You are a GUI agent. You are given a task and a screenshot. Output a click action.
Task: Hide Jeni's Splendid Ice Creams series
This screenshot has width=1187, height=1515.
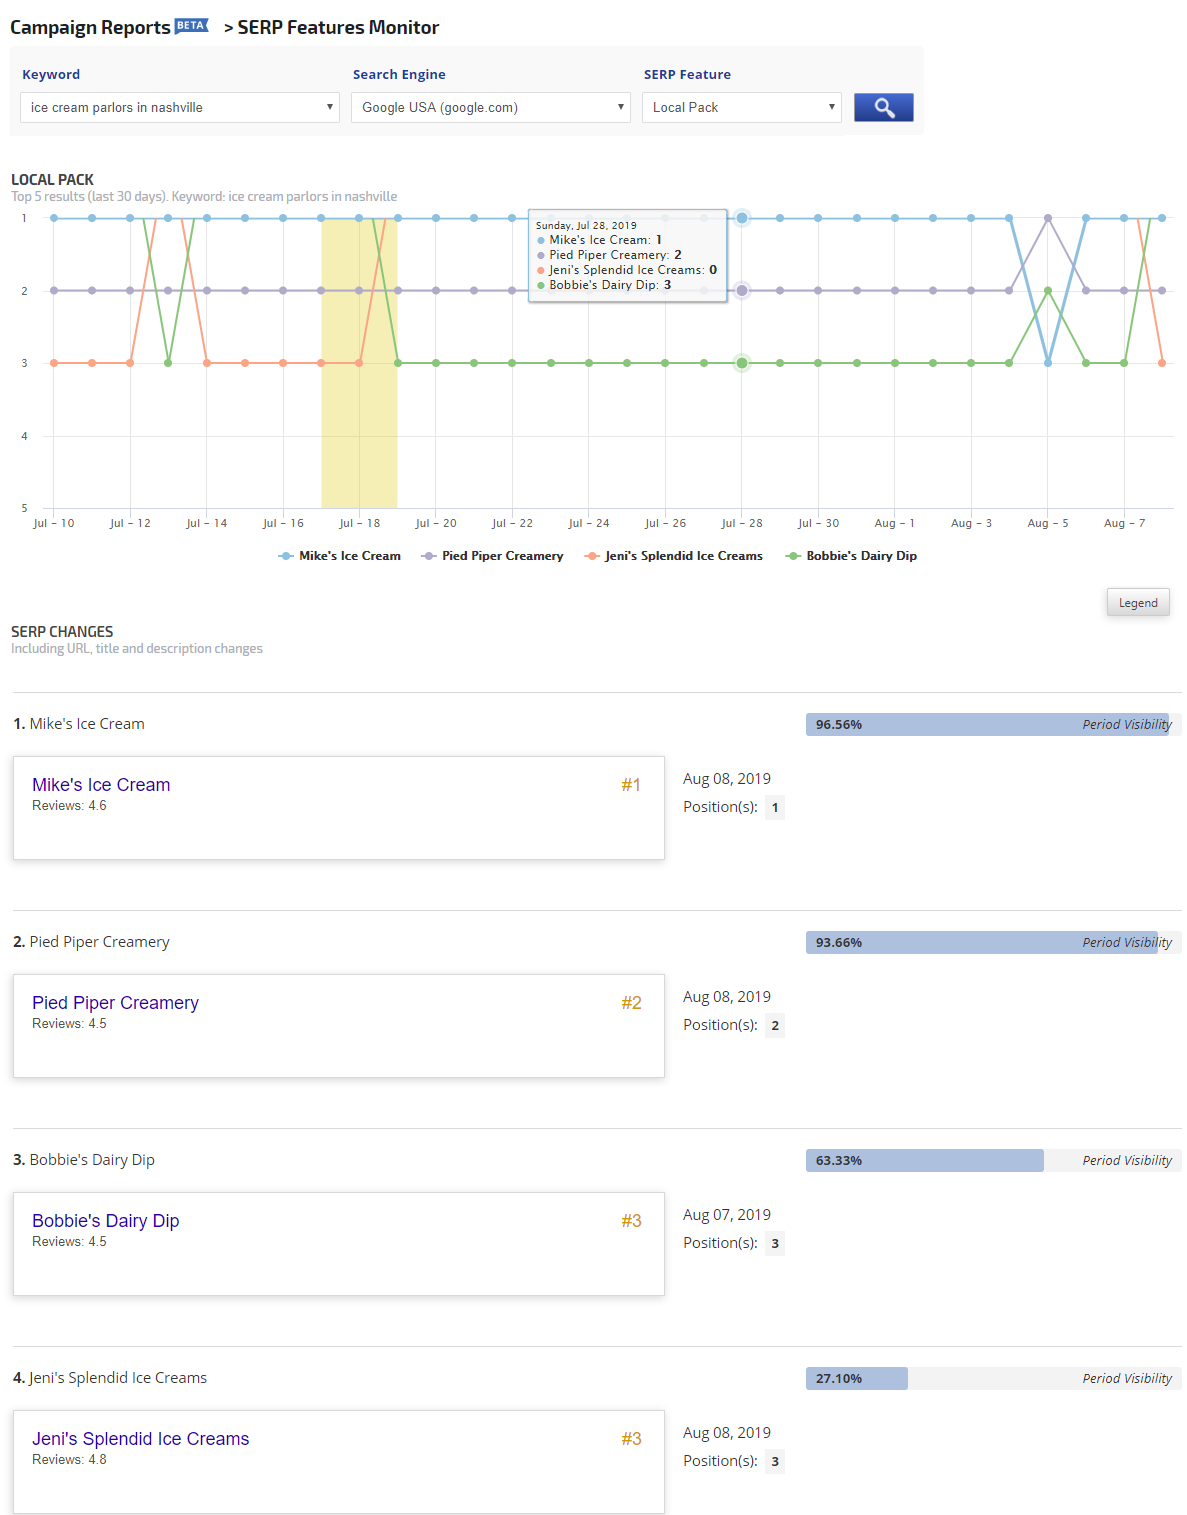point(674,556)
